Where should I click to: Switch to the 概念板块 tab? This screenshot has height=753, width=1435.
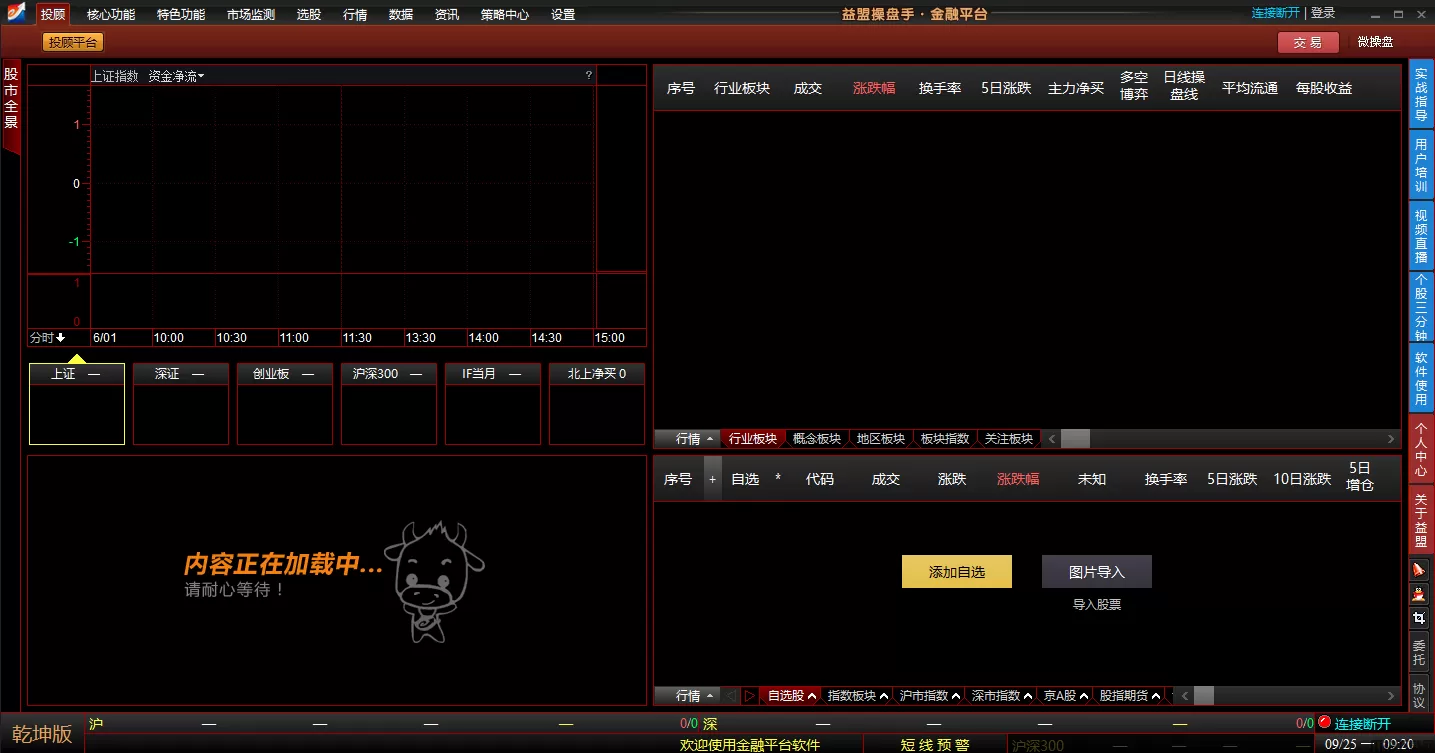click(x=817, y=439)
